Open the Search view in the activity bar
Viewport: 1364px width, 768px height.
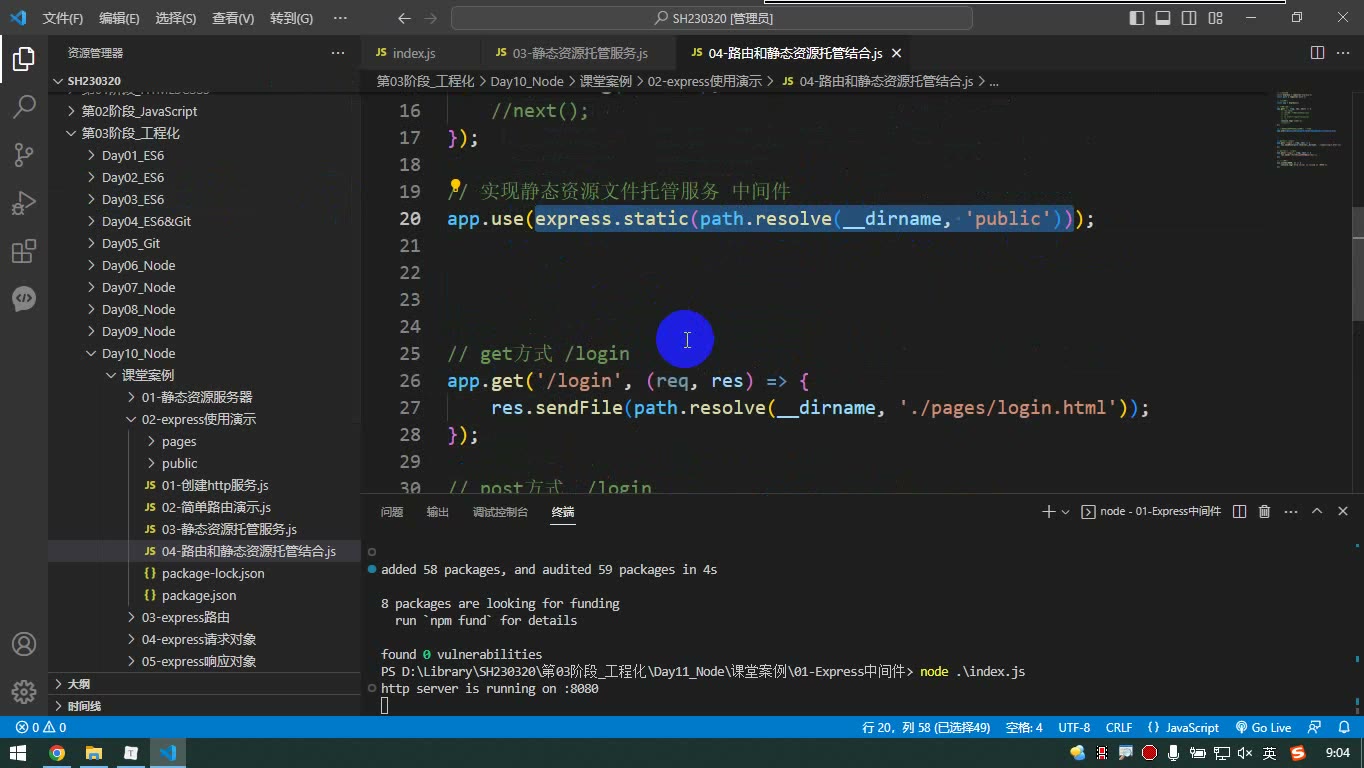24,106
